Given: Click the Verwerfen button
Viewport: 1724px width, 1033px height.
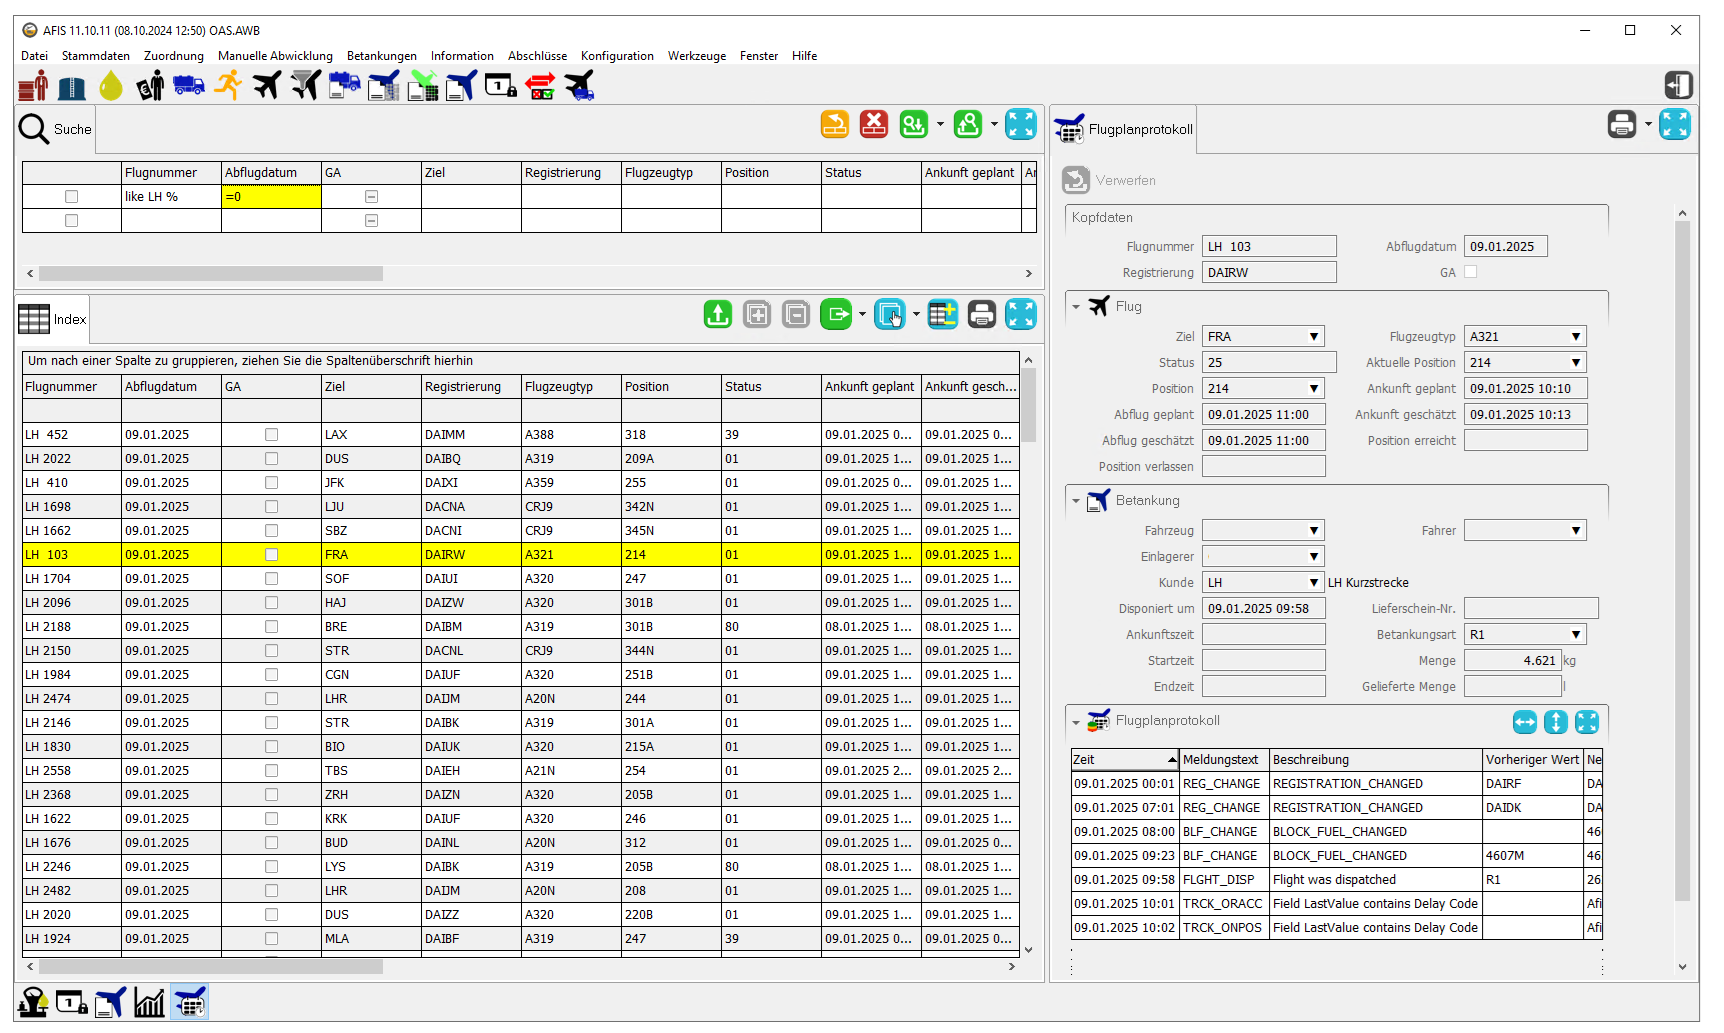Looking at the screenshot, I should point(1109,180).
